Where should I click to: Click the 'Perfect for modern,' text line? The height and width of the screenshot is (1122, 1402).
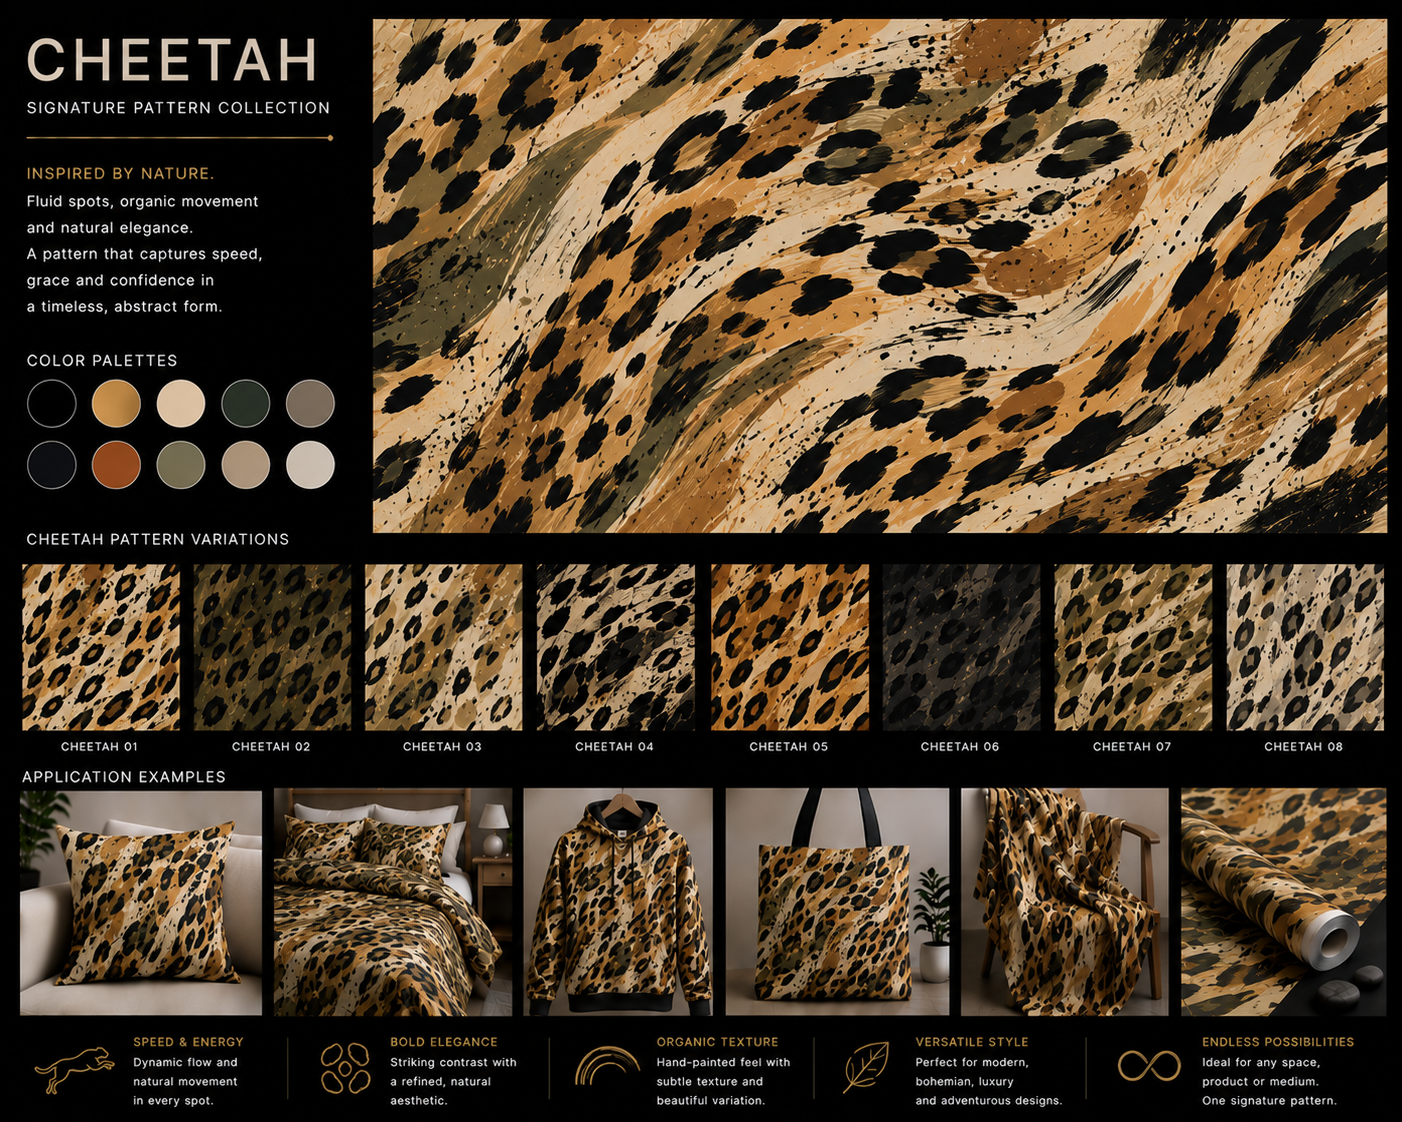pos(972,1063)
